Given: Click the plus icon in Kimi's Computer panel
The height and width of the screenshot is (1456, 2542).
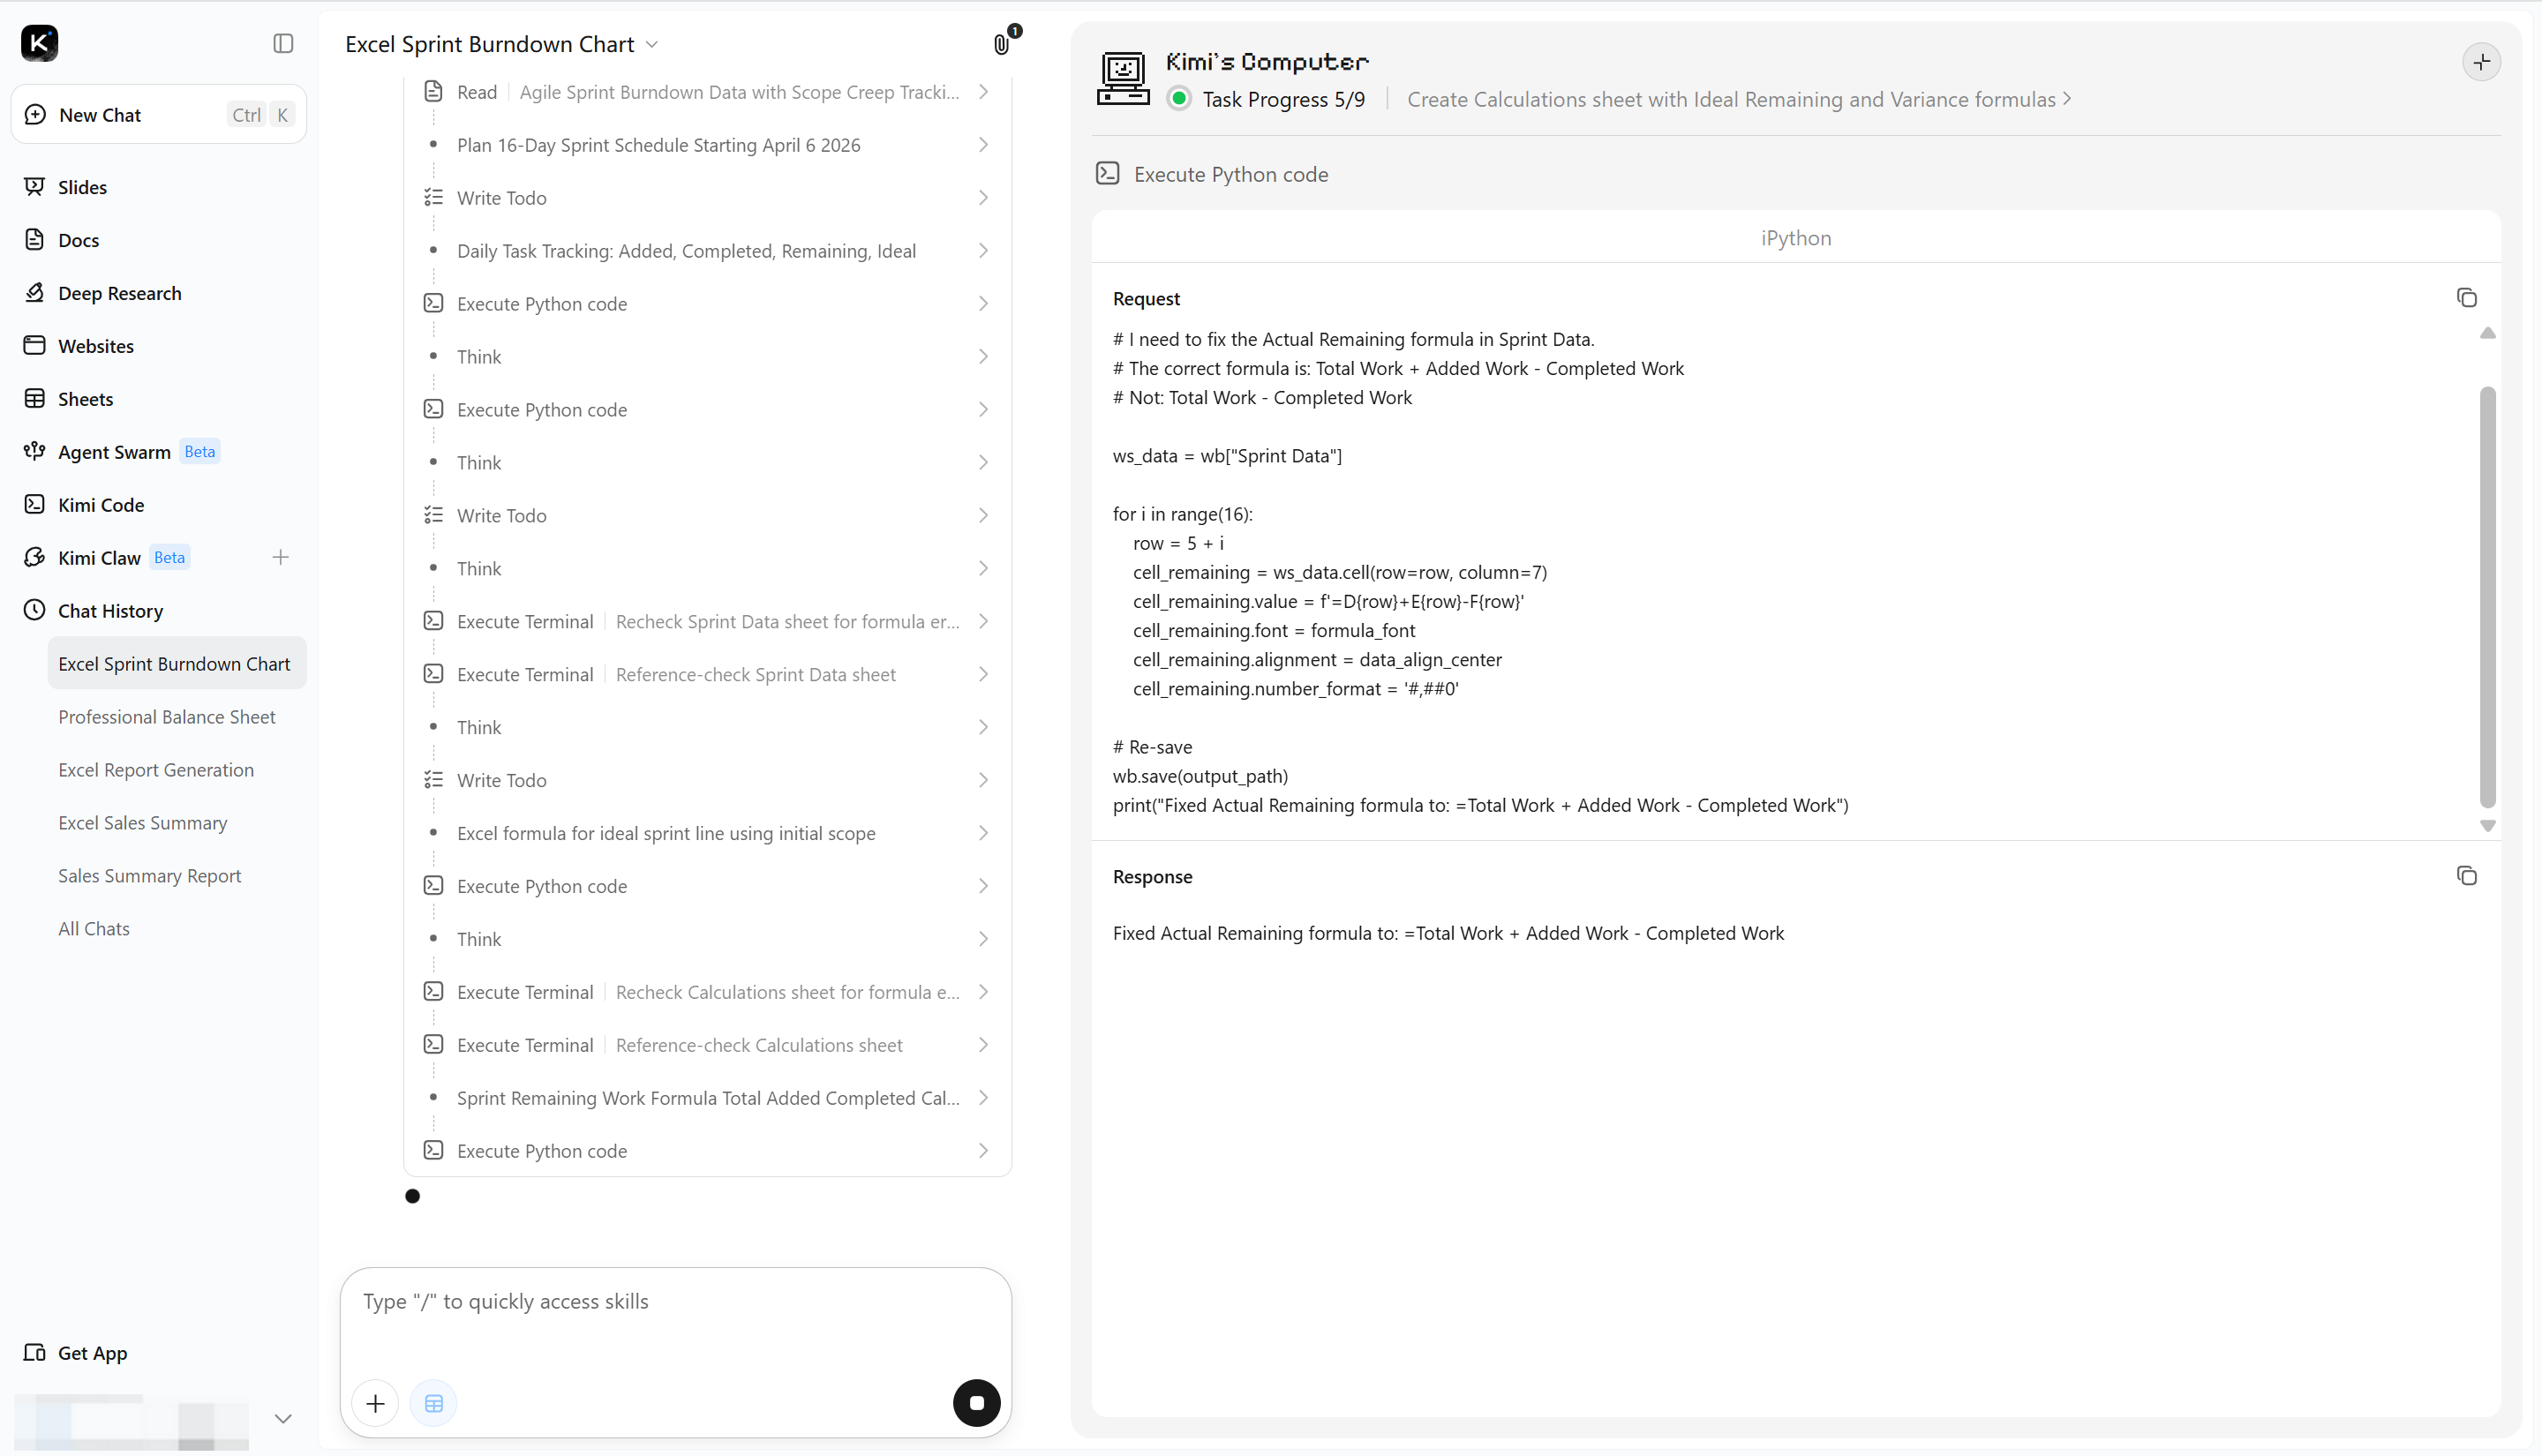Looking at the screenshot, I should [x=2481, y=62].
